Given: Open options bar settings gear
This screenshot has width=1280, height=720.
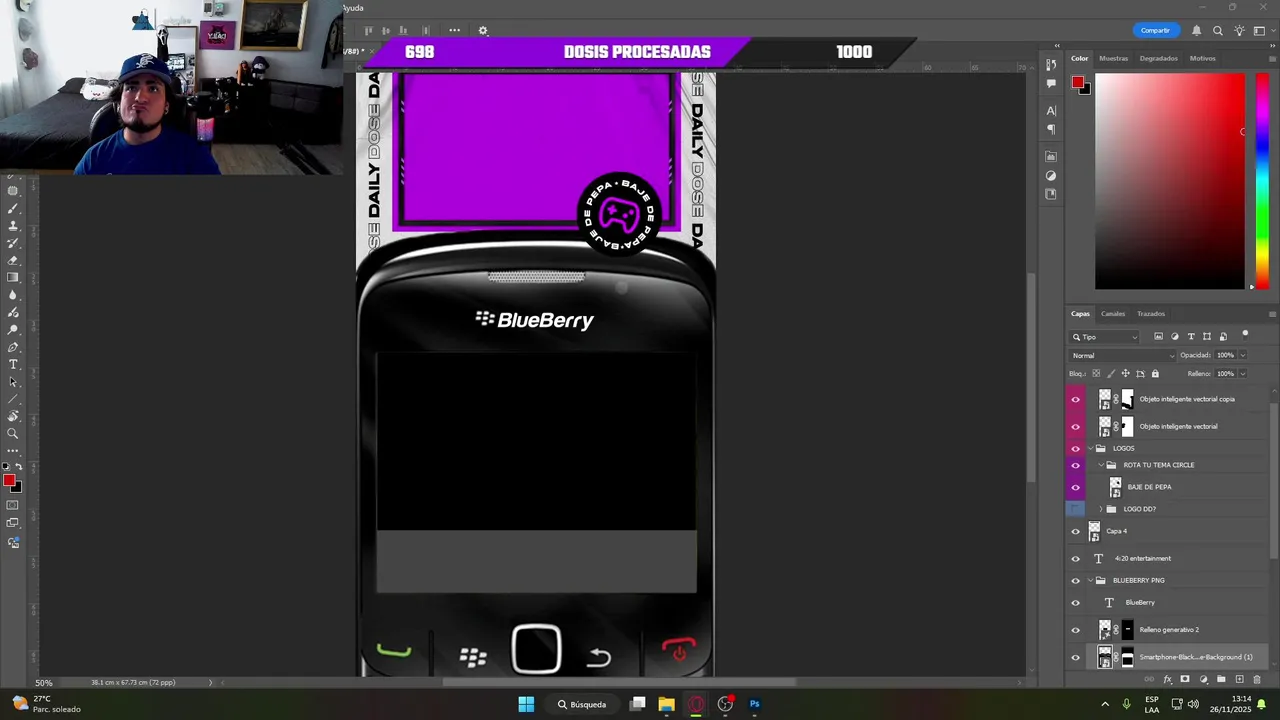Looking at the screenshot, I should pos(483,31).
